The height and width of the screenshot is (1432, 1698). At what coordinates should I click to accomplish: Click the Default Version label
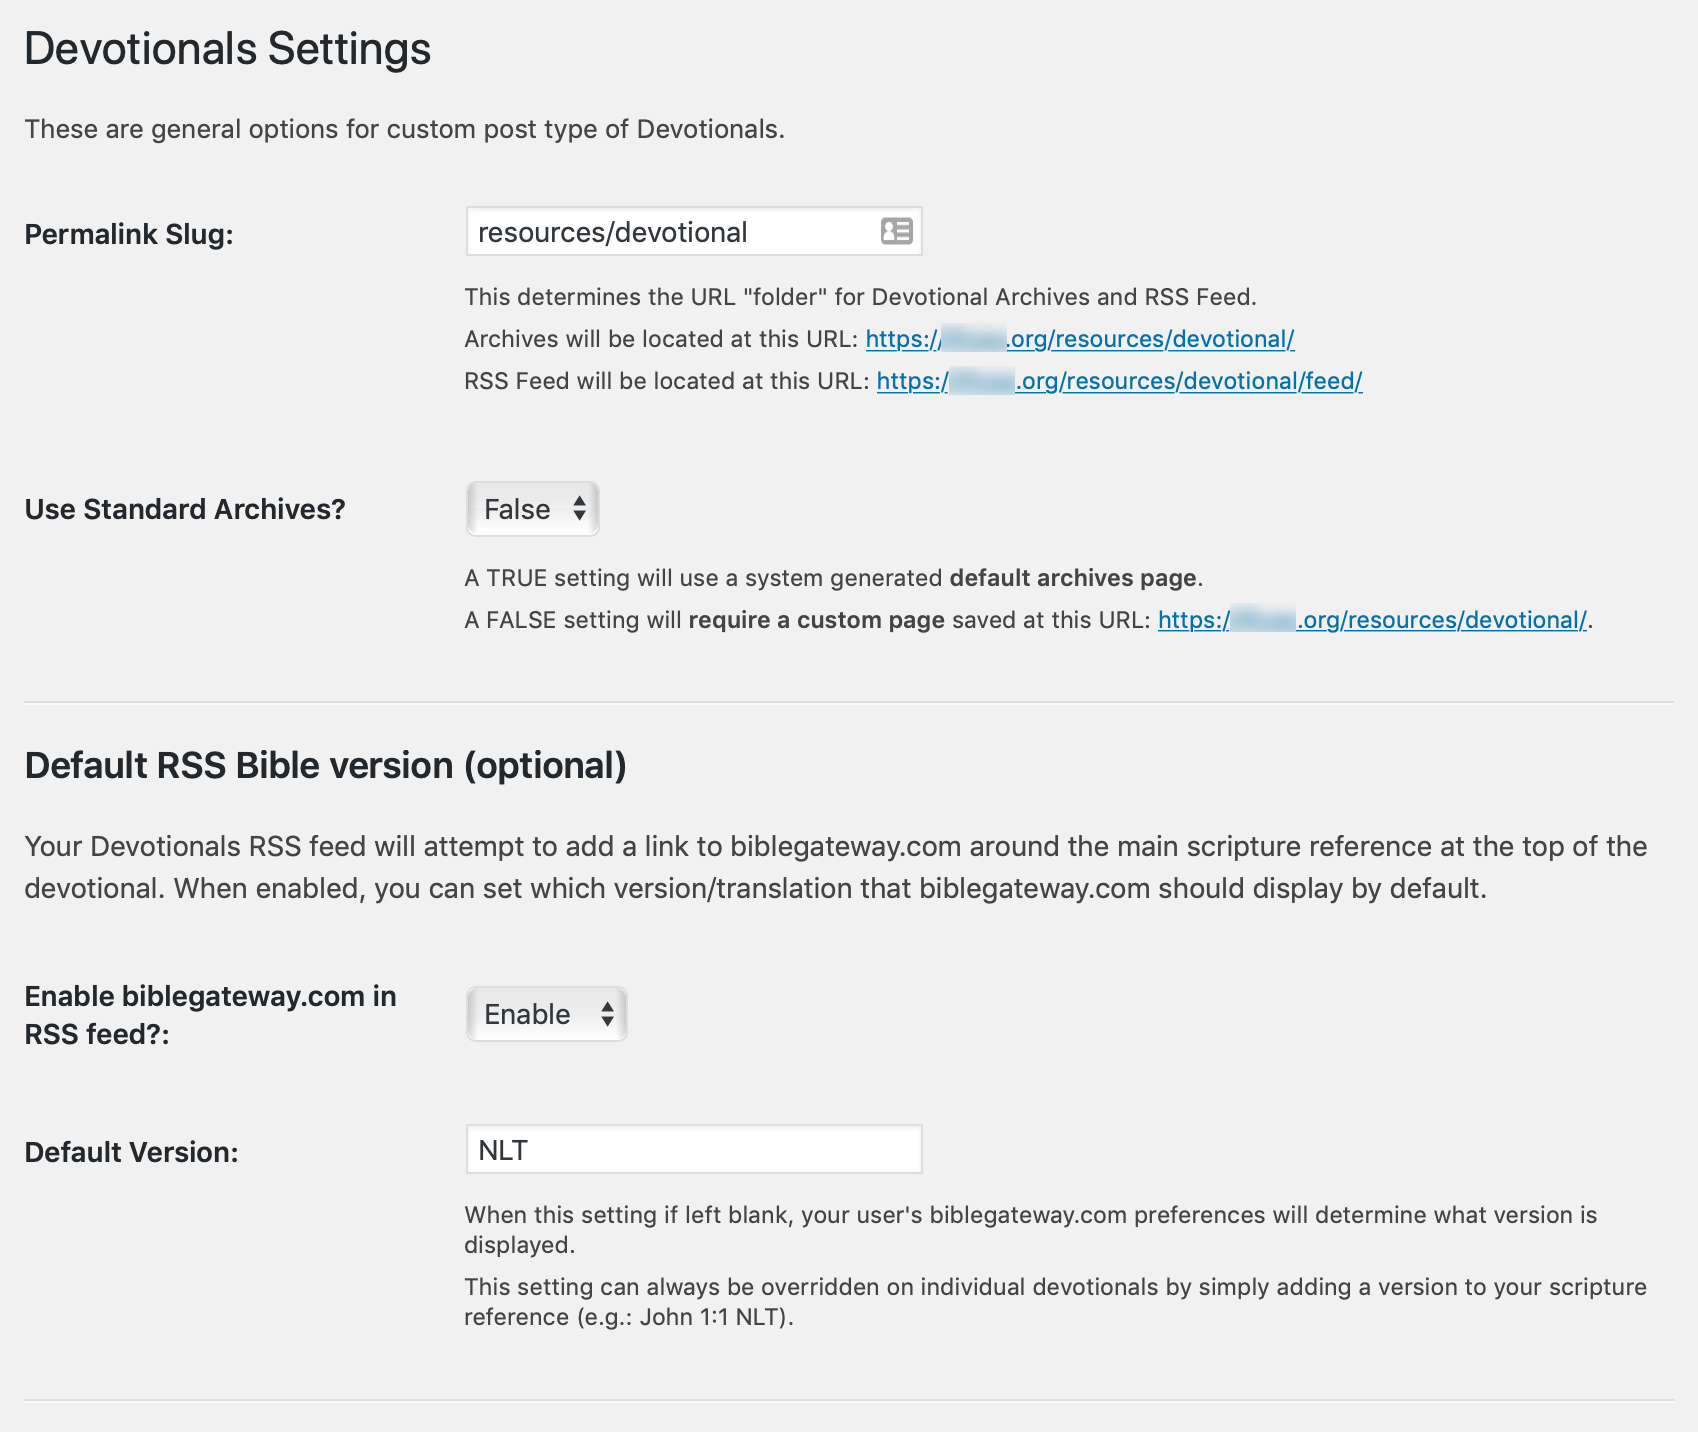coord(132,1152)
